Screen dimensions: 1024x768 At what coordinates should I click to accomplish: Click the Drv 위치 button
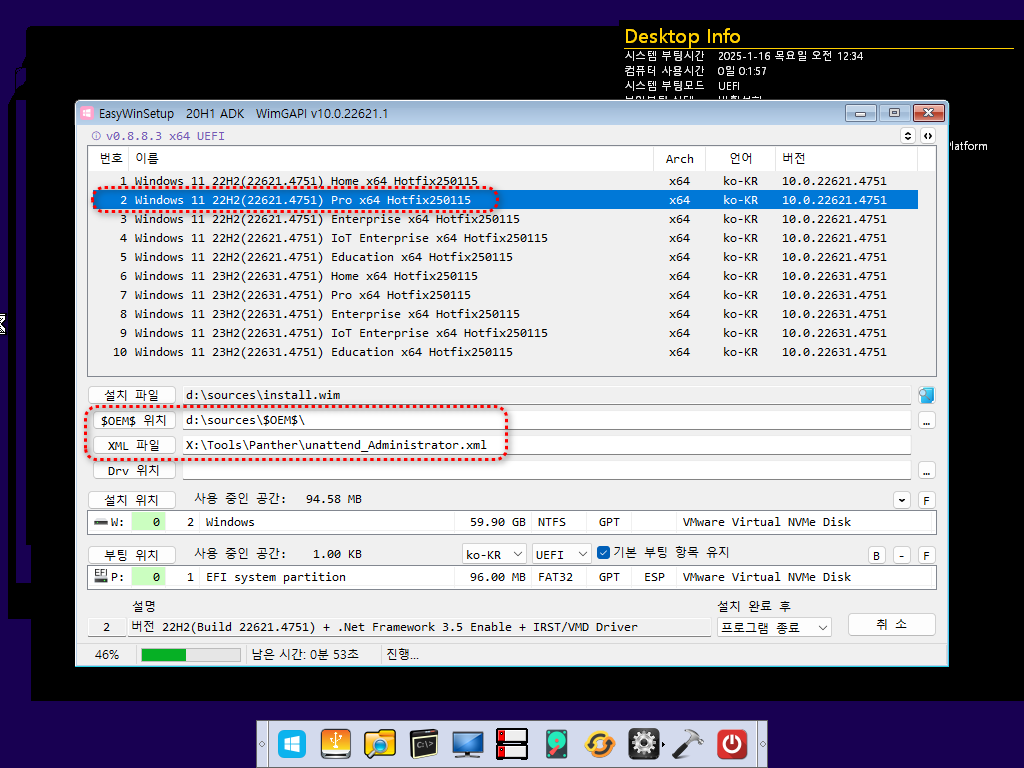point(133,470)
